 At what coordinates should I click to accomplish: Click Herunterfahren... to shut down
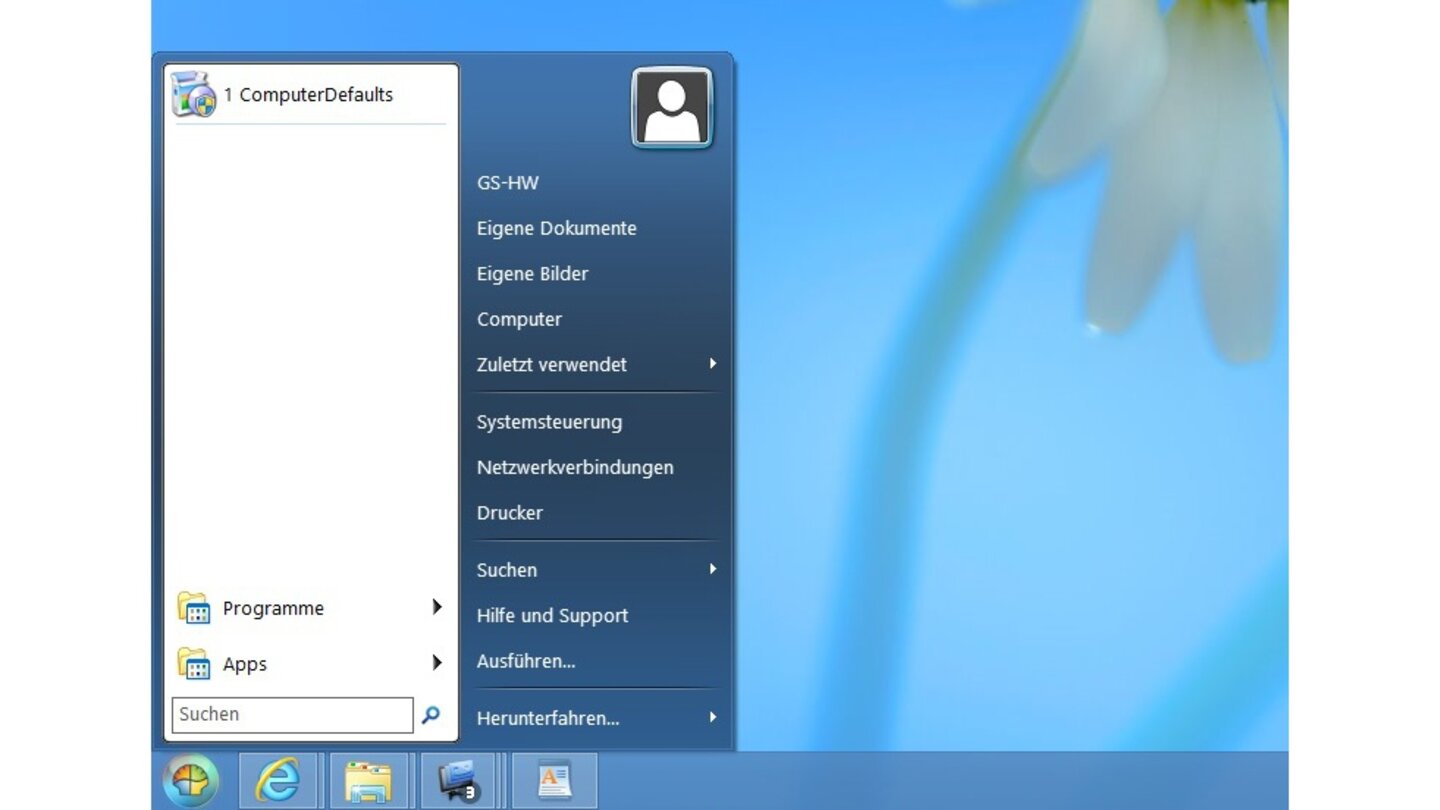click(x=548, y=718)
